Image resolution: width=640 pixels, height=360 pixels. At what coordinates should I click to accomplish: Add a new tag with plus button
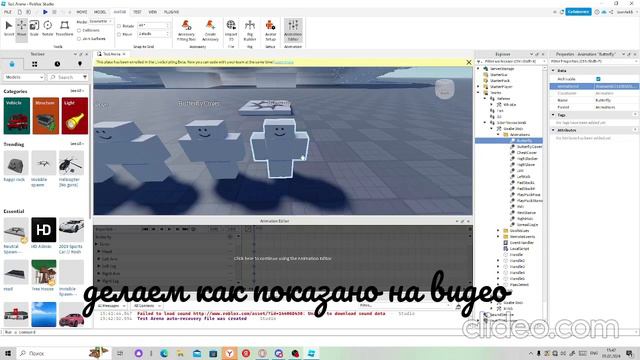635,115
